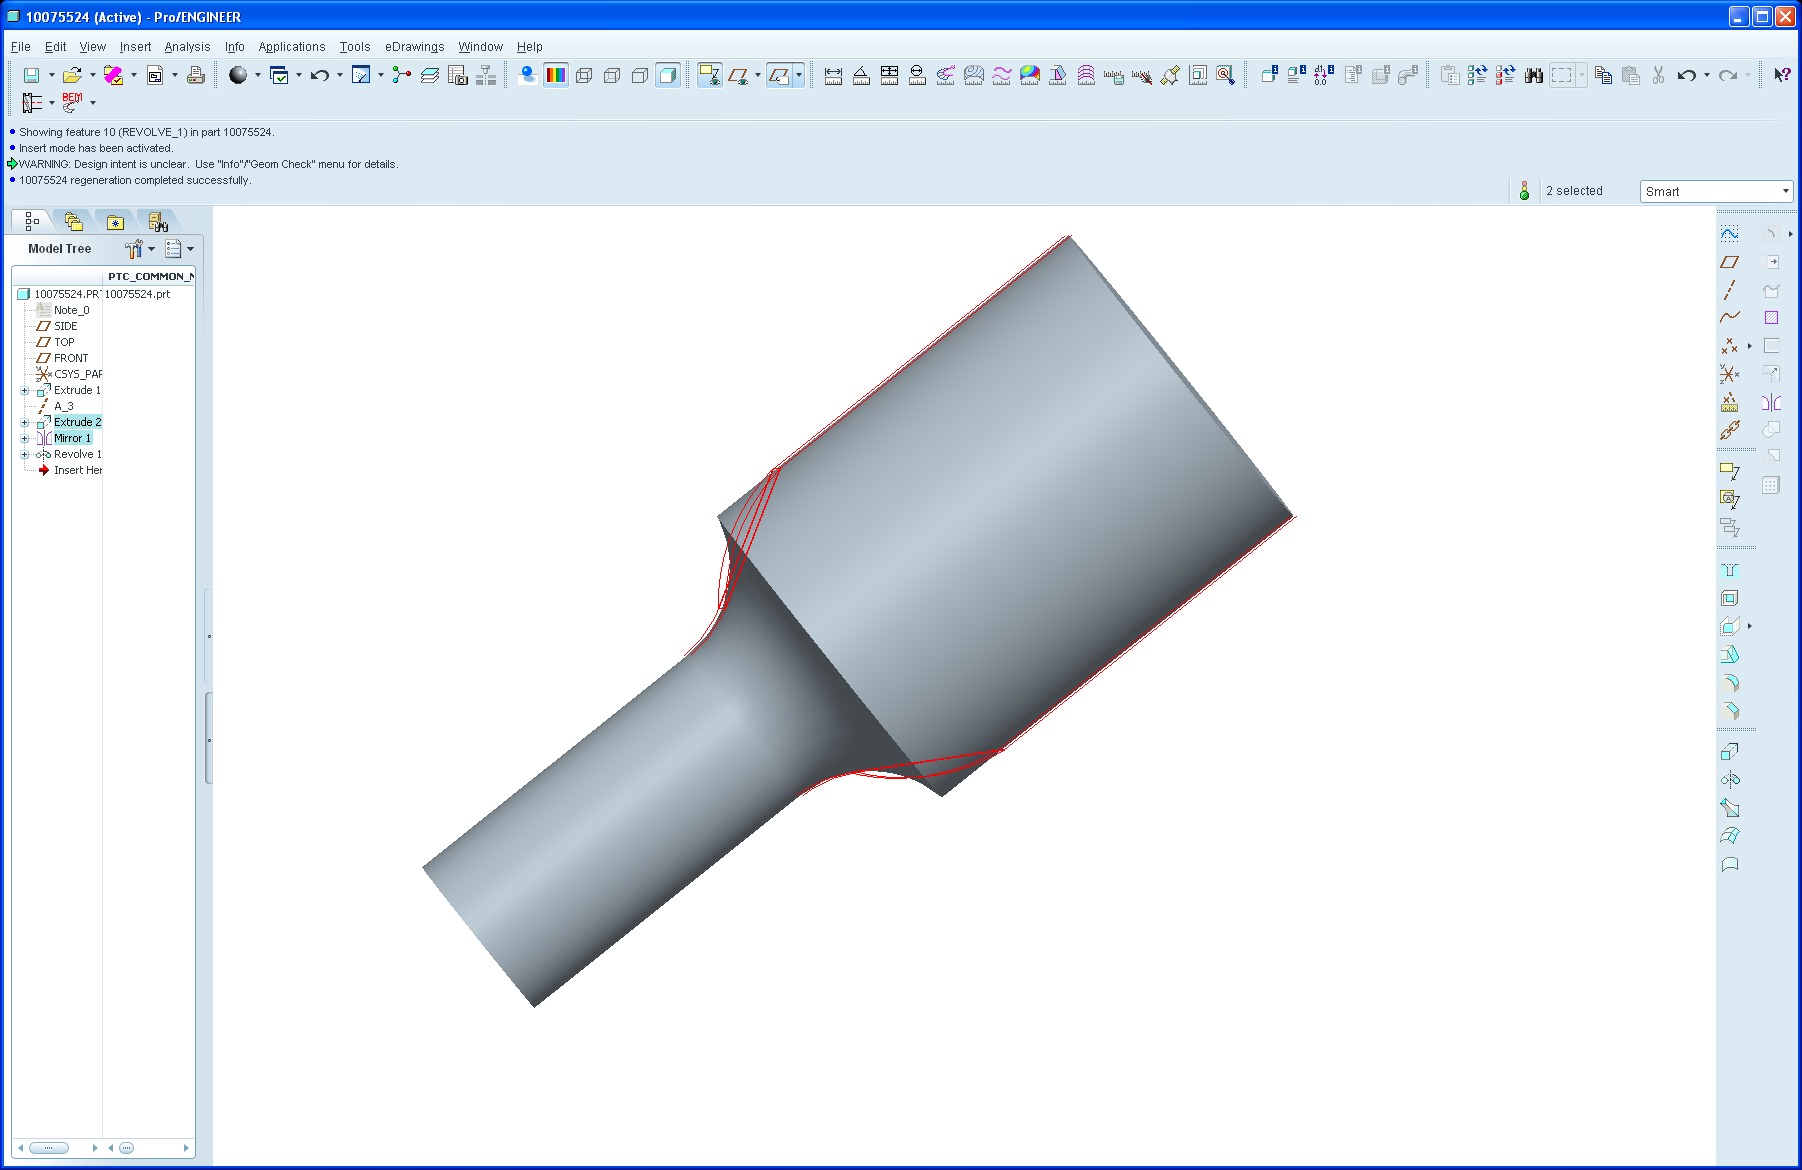Viewport: 1802px width, 1170px height.
Task: Toggle wireframe display mode
Action: (x=584, y=75)
